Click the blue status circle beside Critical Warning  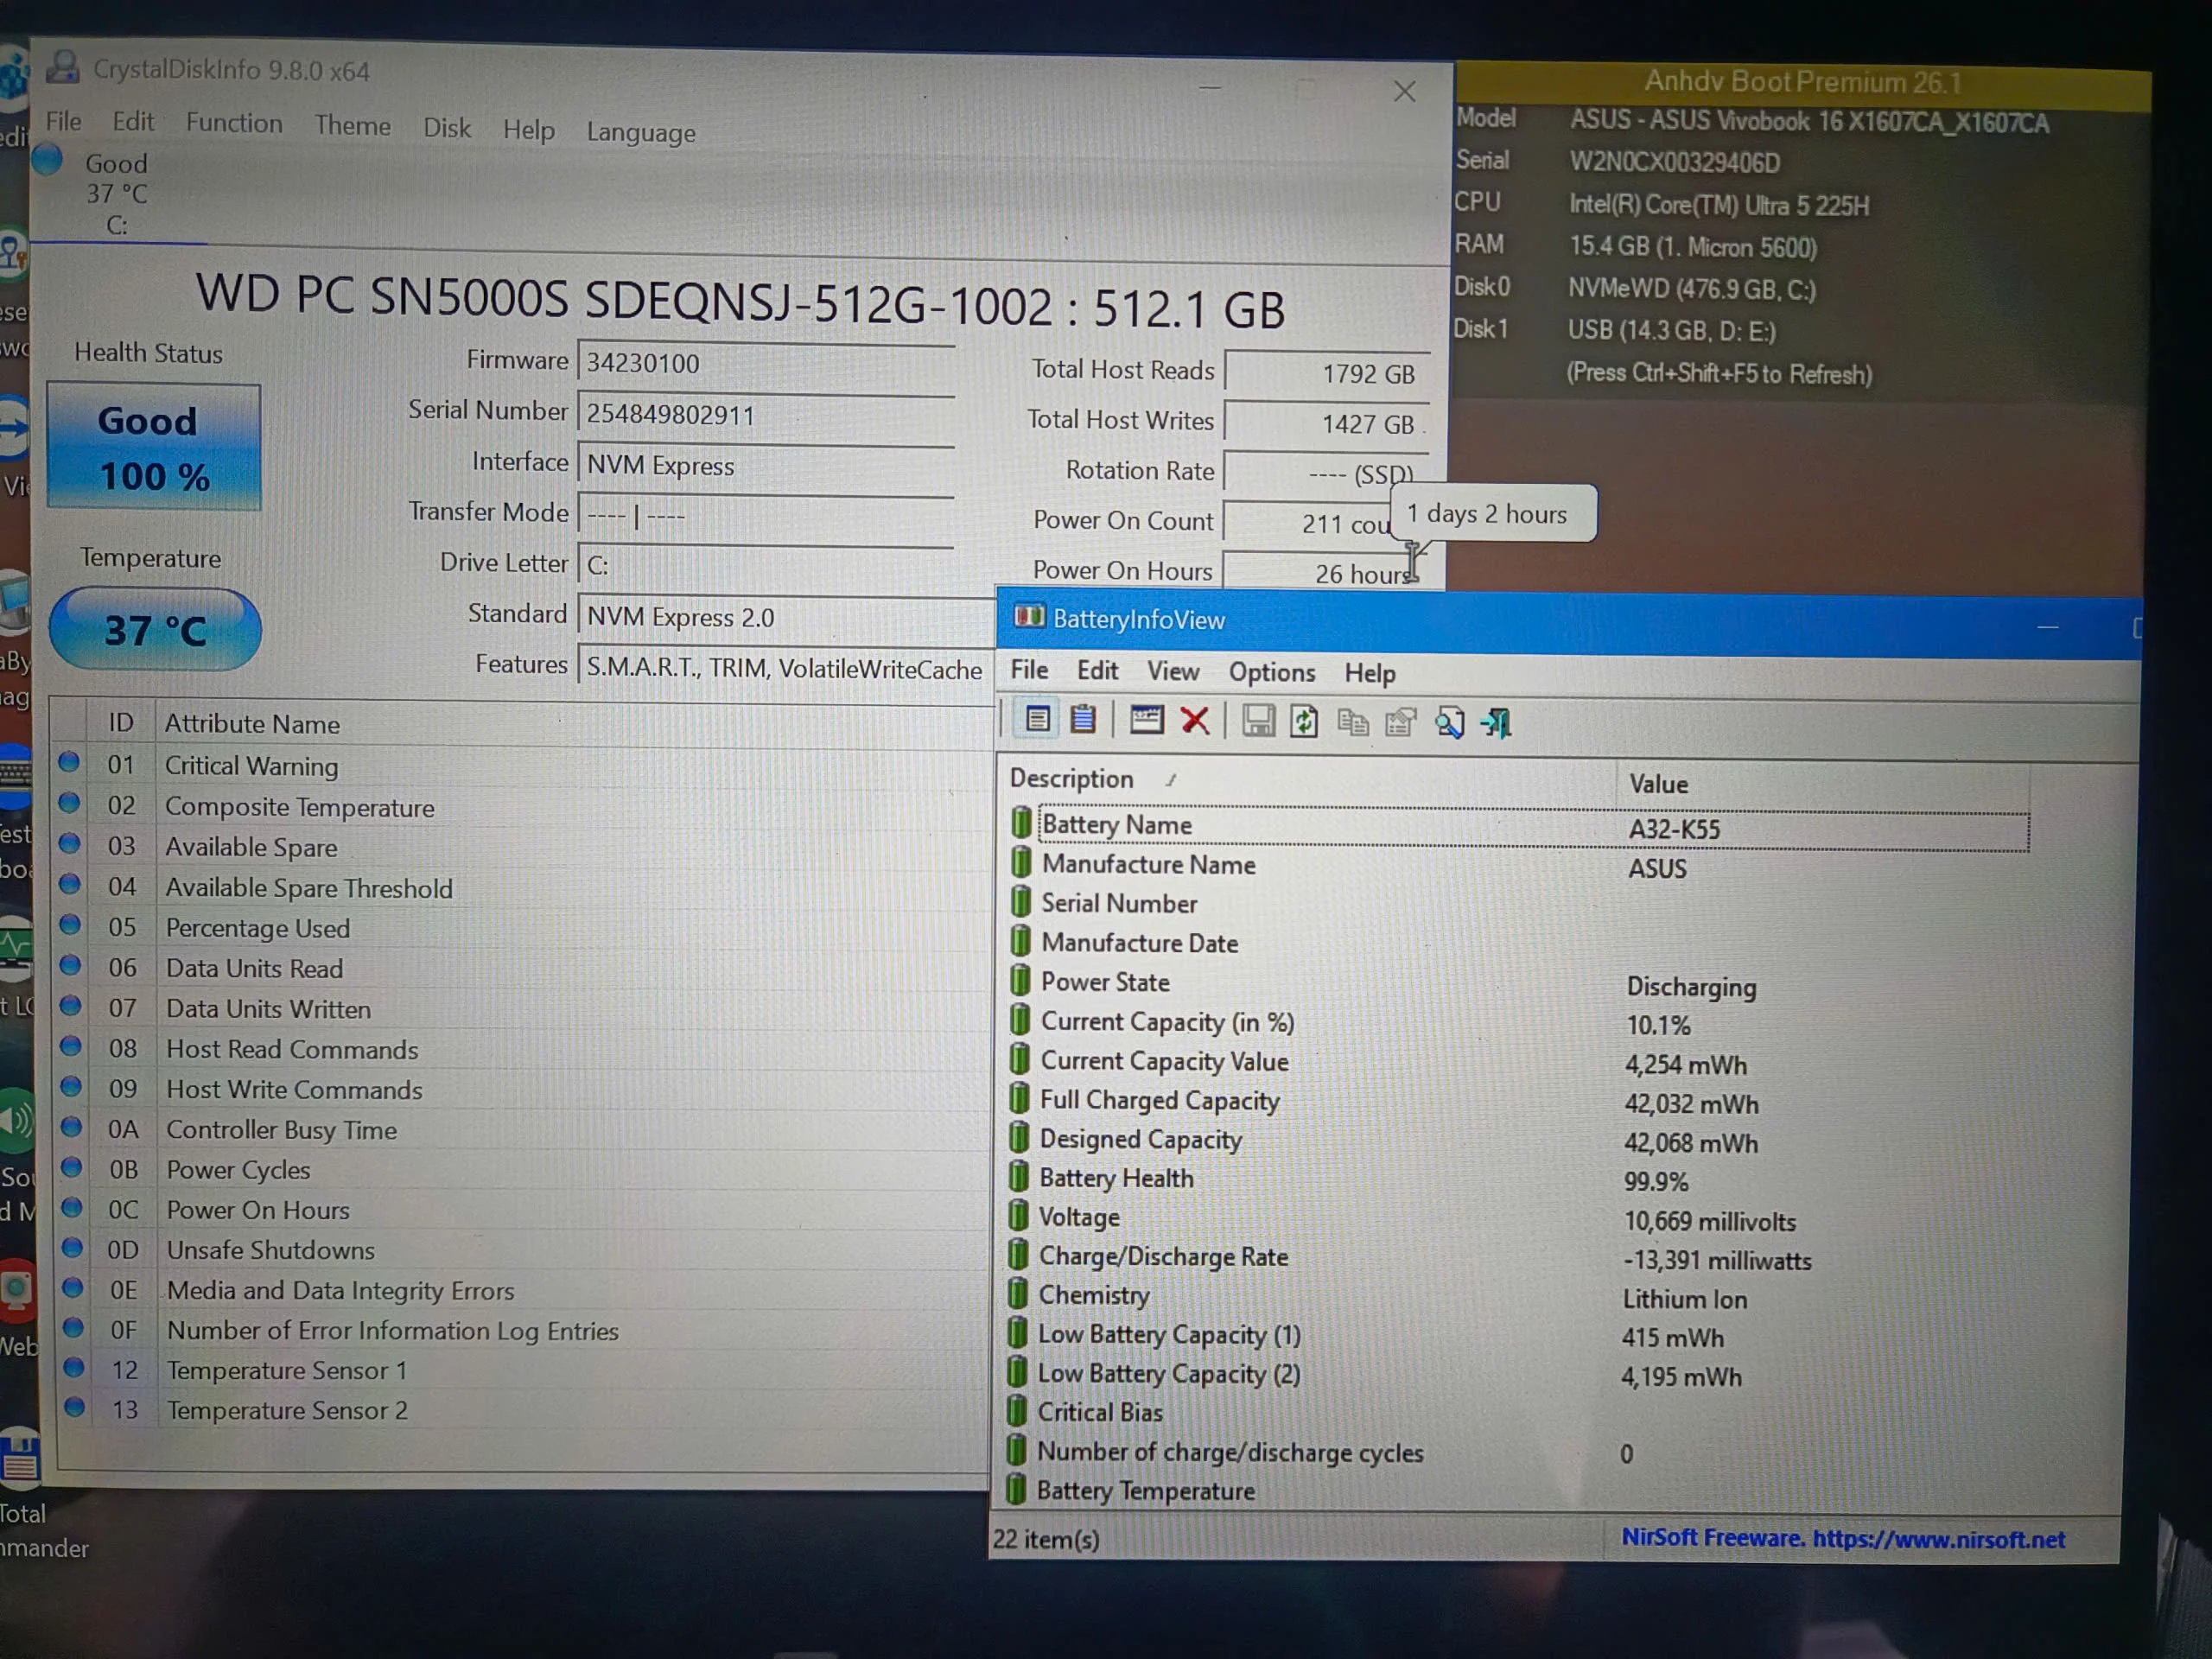click(x=69, y=763)
